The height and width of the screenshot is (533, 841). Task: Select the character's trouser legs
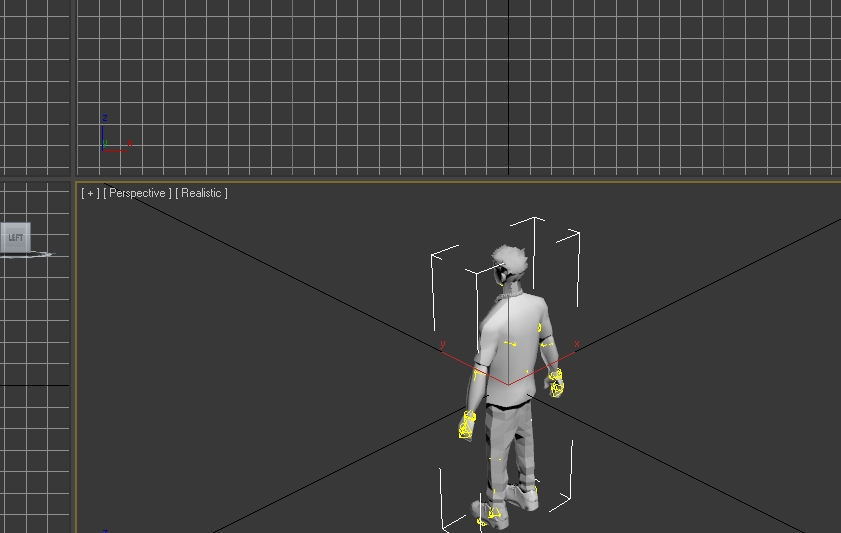coord(510,440)
